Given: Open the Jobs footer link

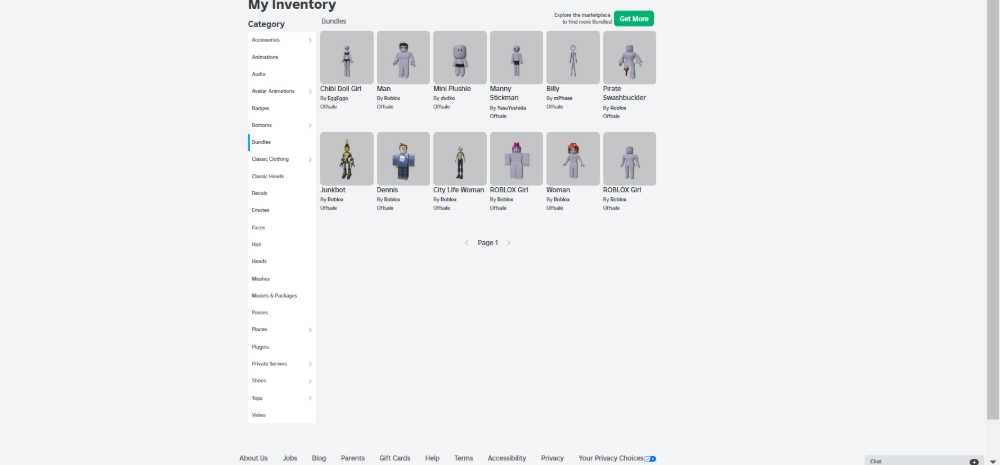Looking at the screenshot, I should tap(290, 459).
